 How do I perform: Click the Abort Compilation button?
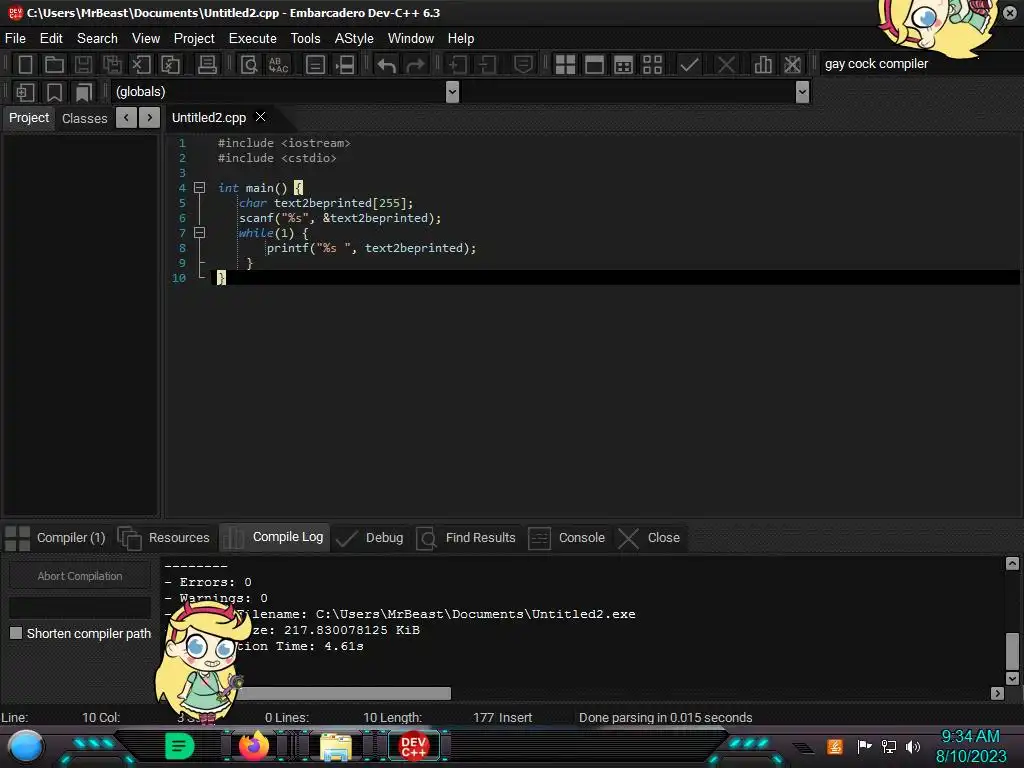(80, 576)
